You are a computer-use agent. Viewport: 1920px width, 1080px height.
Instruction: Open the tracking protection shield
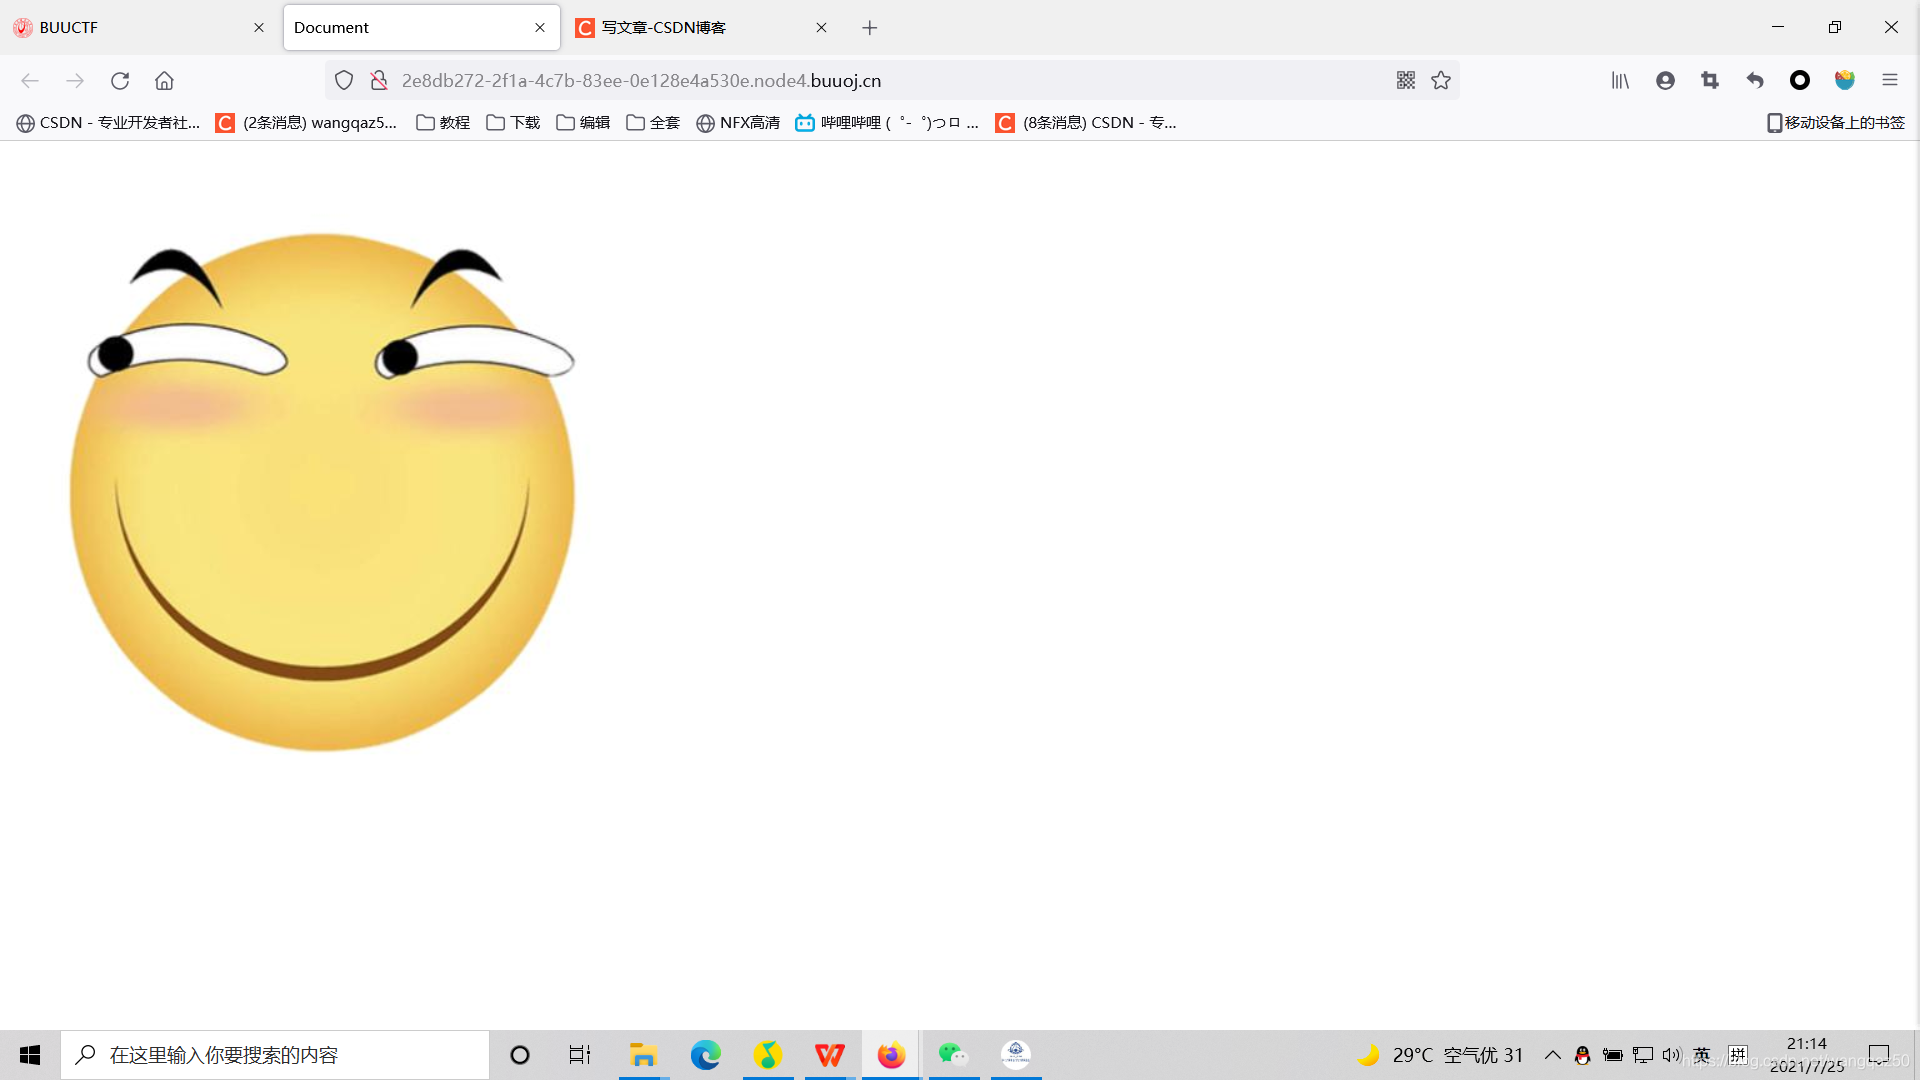(x=344, y=80)
